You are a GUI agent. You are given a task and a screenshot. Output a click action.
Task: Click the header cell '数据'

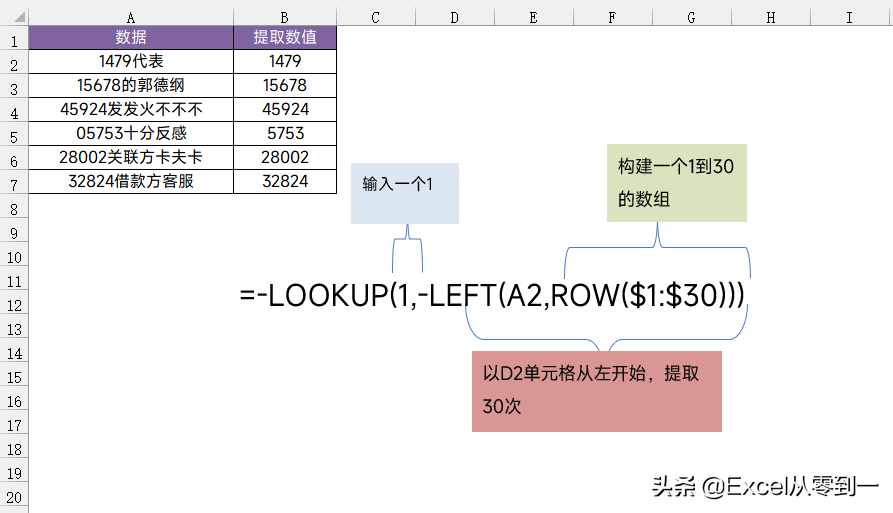tap(131, 38)
